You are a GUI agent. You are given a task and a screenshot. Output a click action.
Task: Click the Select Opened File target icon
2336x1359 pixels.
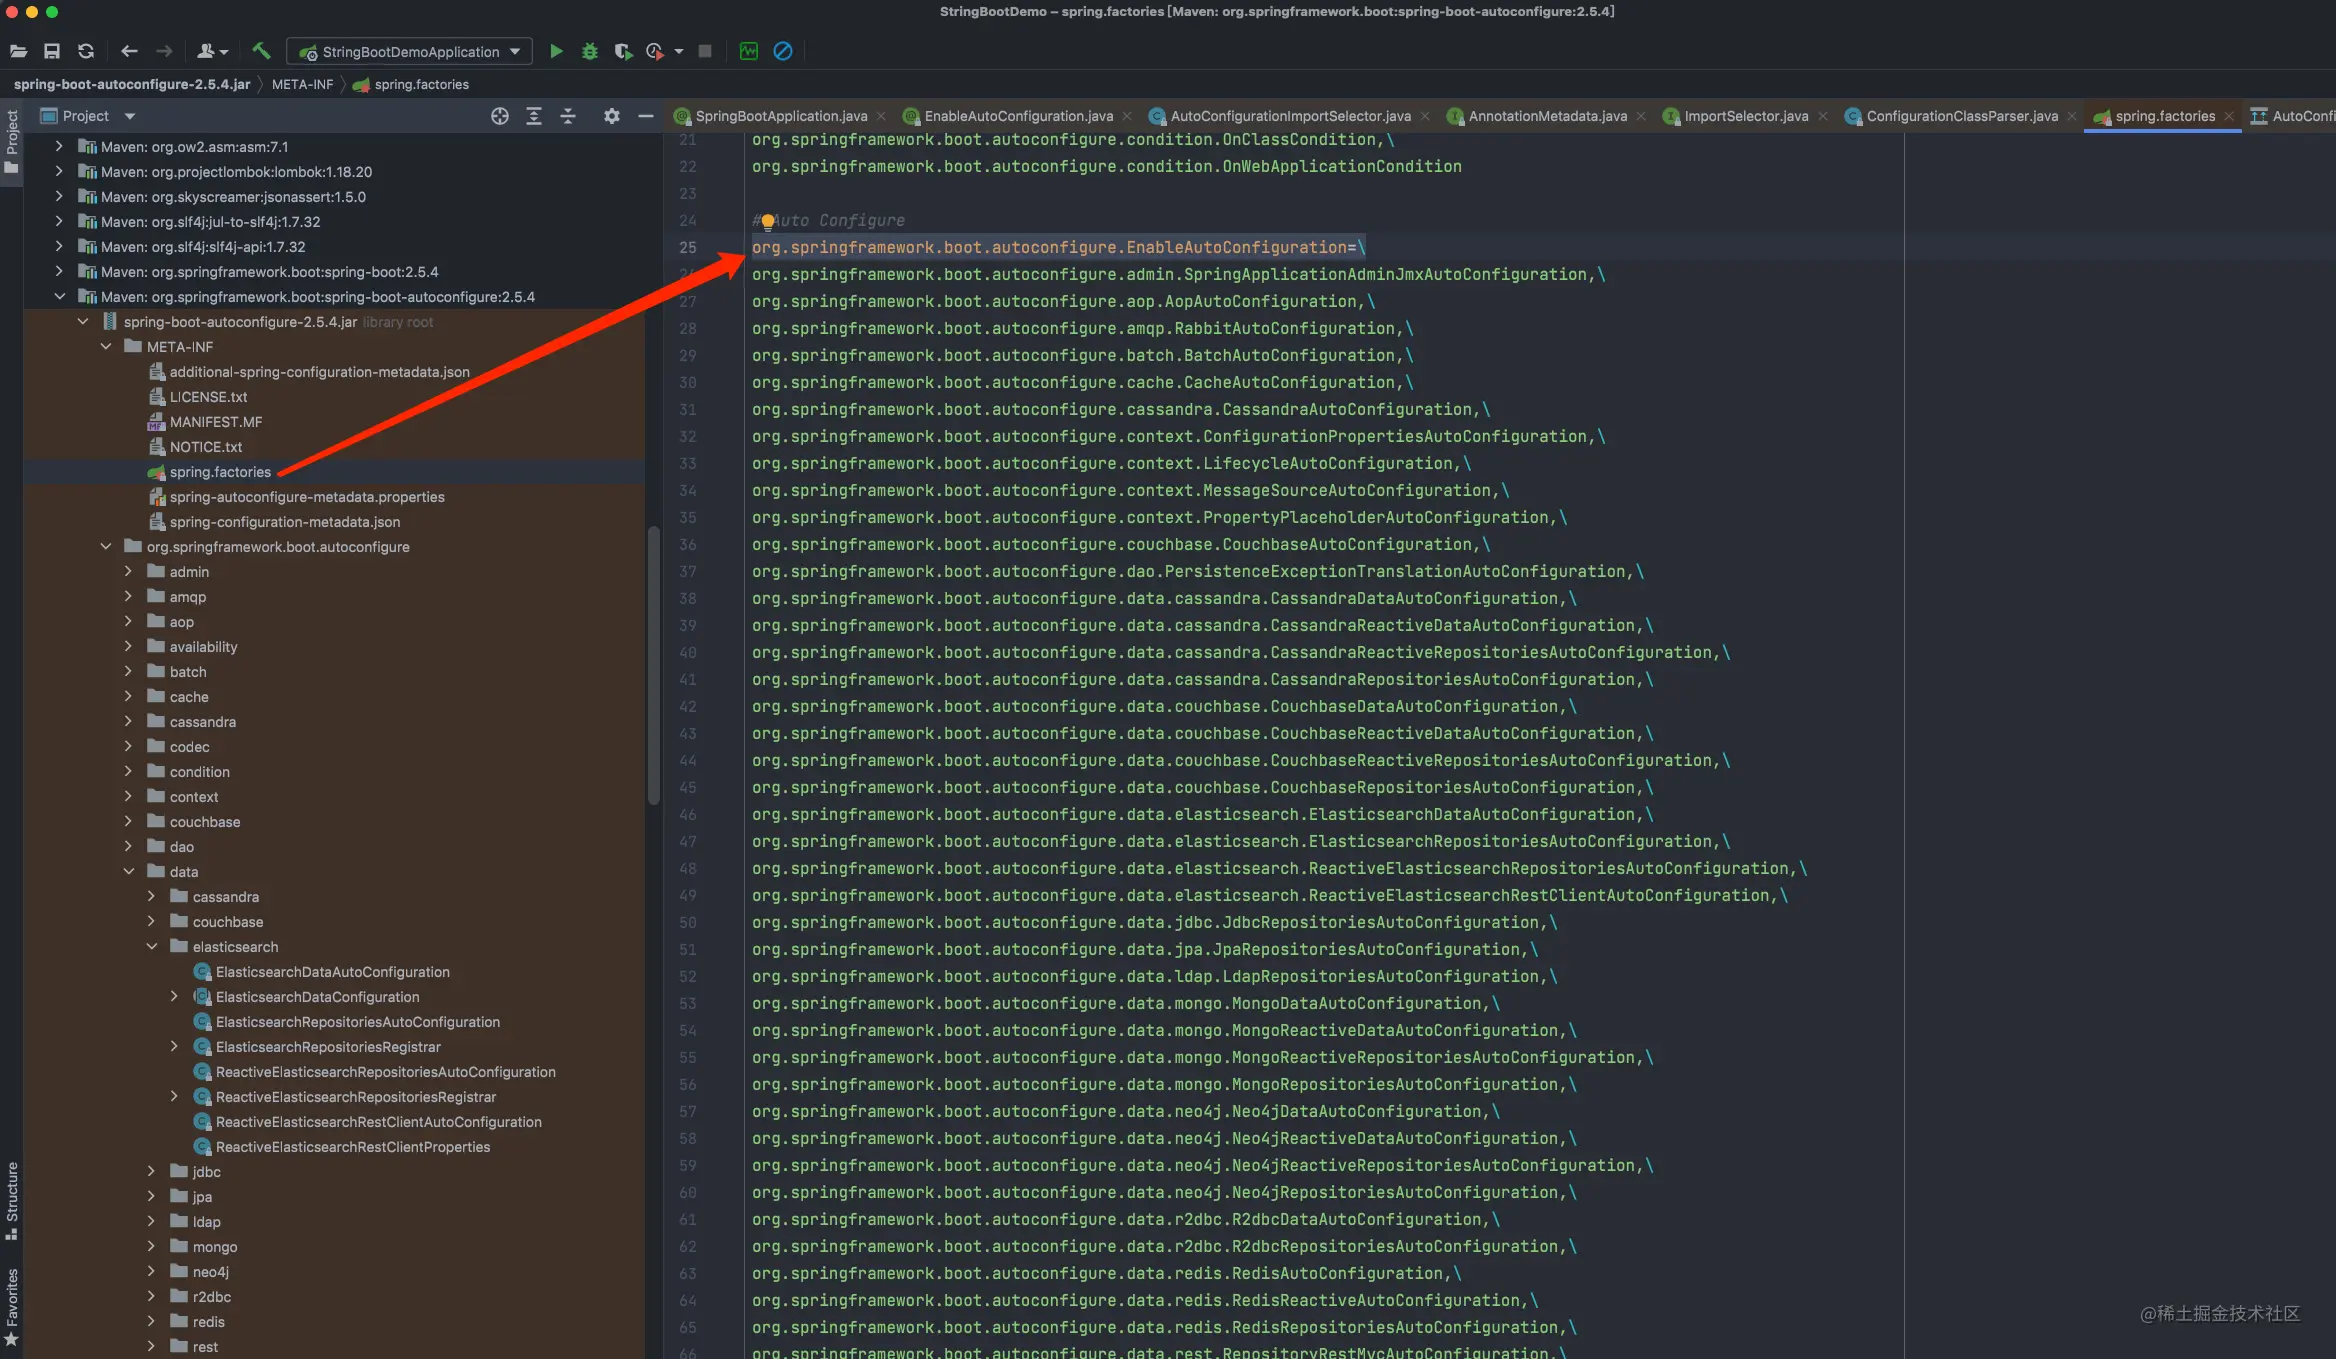point(500,116)
